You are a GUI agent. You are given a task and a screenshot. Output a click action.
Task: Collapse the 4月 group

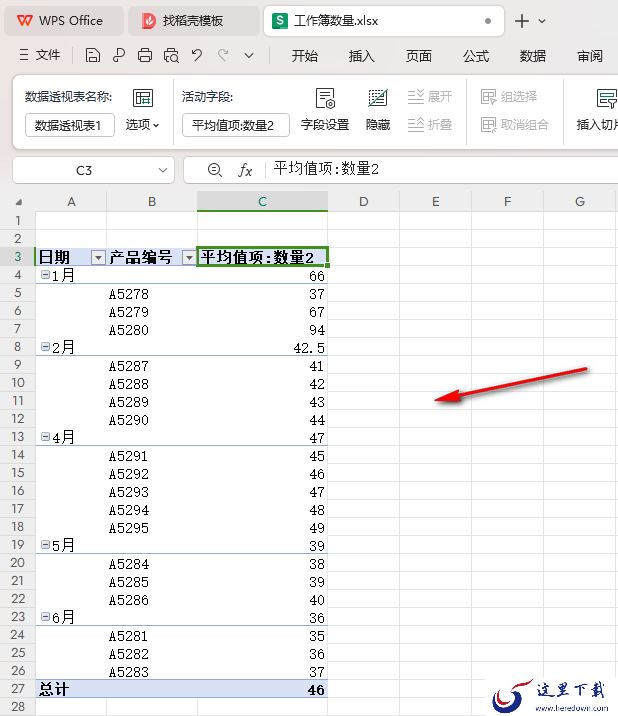click(45, 437)
